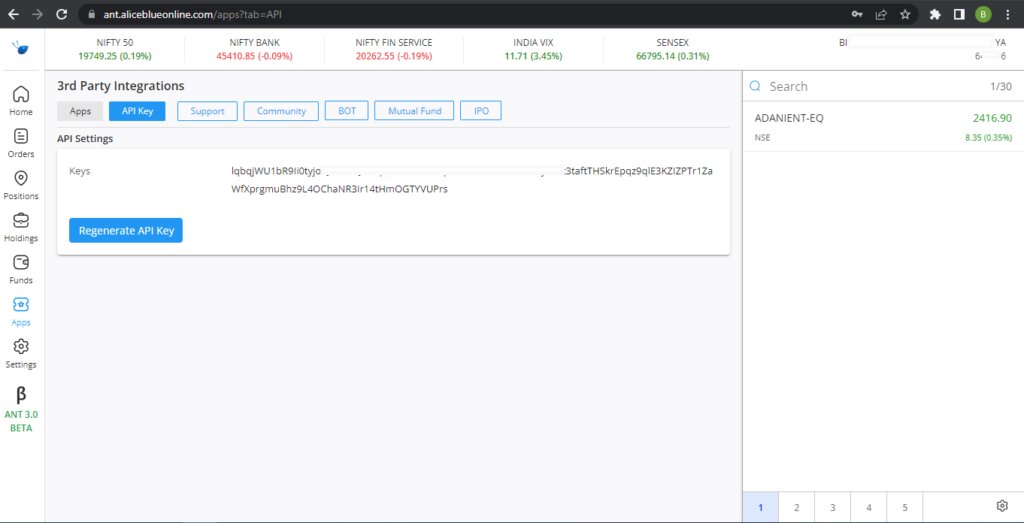This screenshot has height=523, width=1024.
Task: Switch to ANT 3.0 BETA
Action: pyautogui.click(x=21, y=409)
